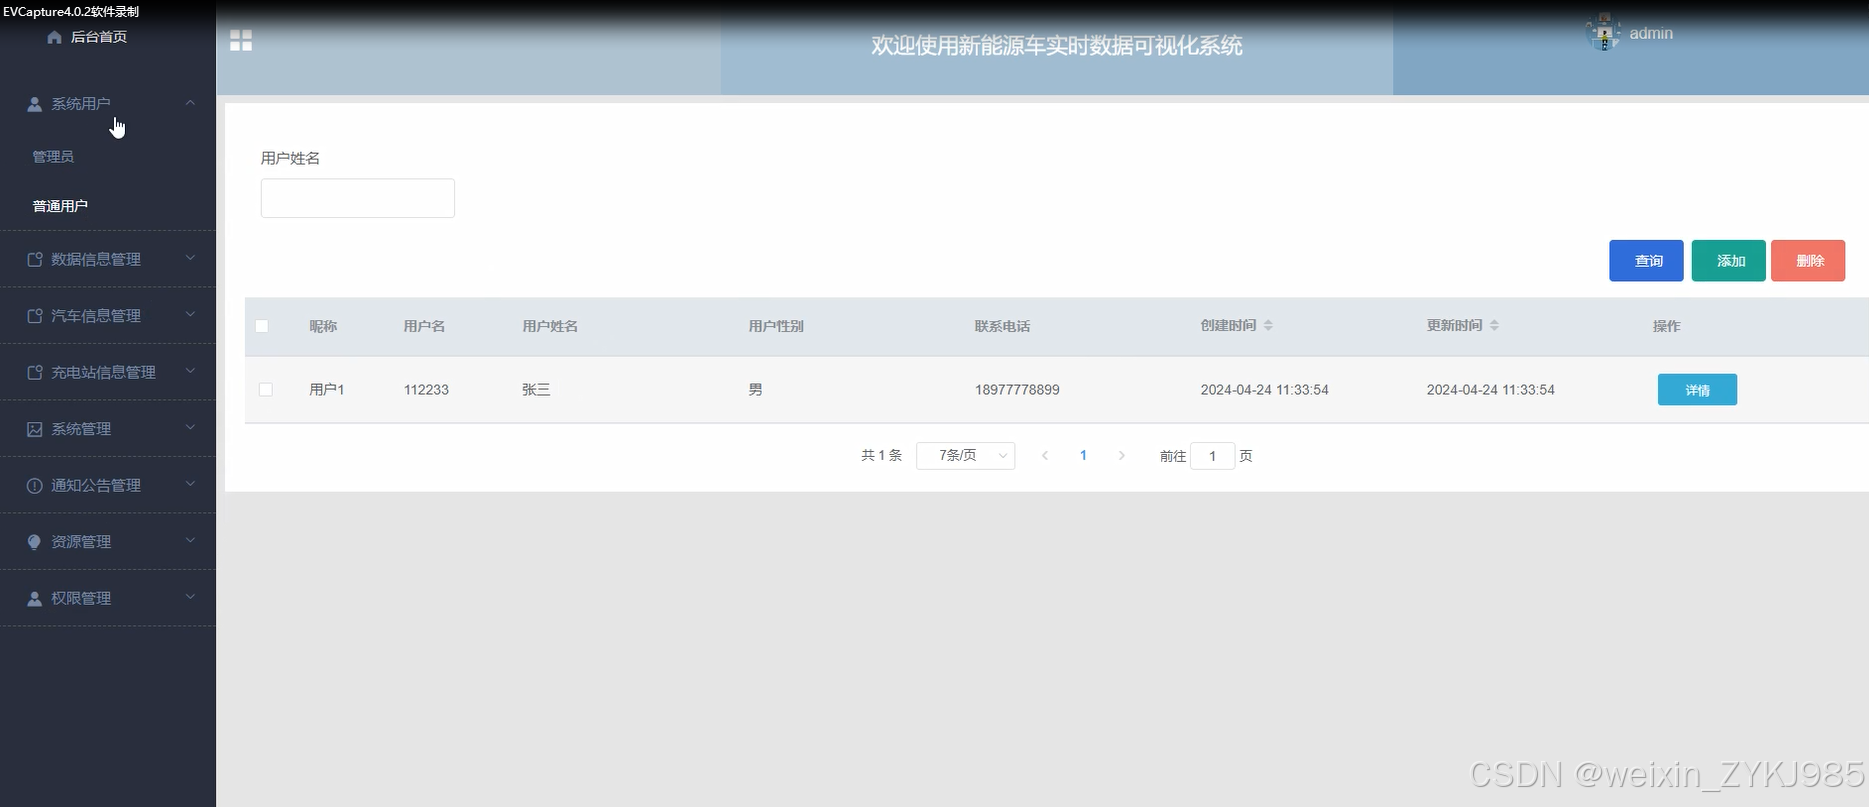Image resolution: width=1869 pixels, height=807 pixels.
Task: Click the 昵称 cell 用户1
Action: tap(327, 390)
